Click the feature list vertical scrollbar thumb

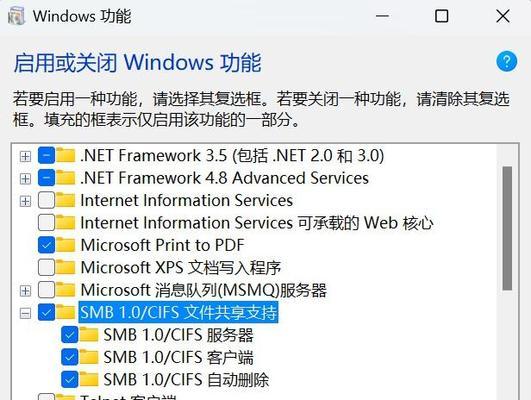point(507,228)
